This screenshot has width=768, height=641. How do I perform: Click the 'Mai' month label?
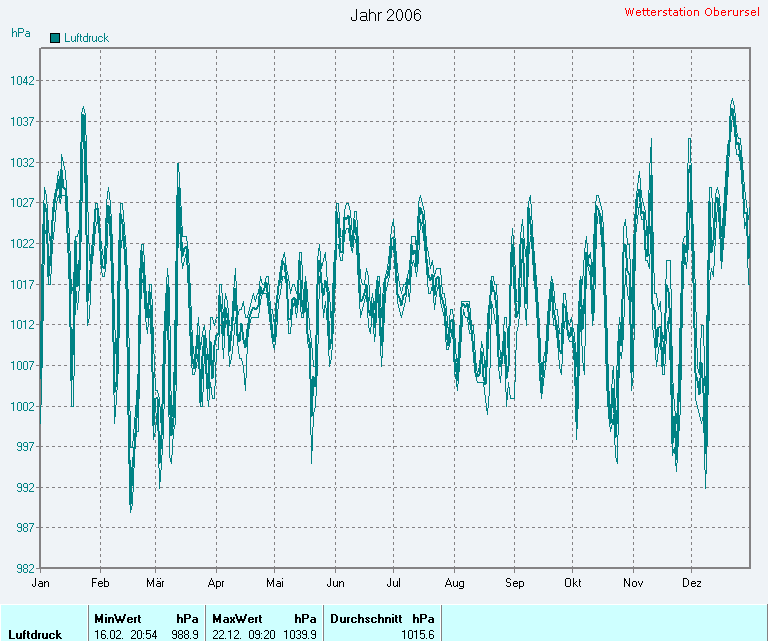[275, 583]
